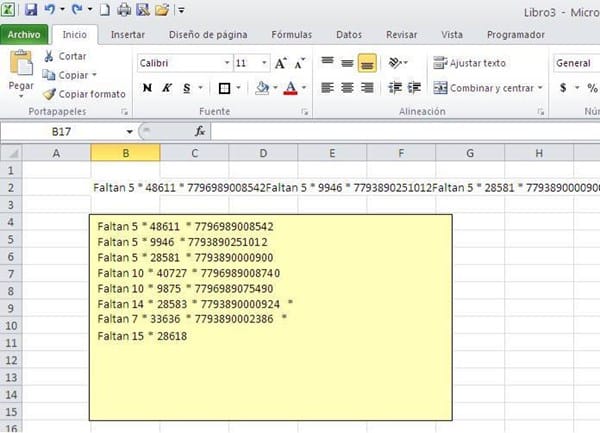Open the font color dropdown arrow
Viewport: 600px width, 433px height.
click(304, 88)
